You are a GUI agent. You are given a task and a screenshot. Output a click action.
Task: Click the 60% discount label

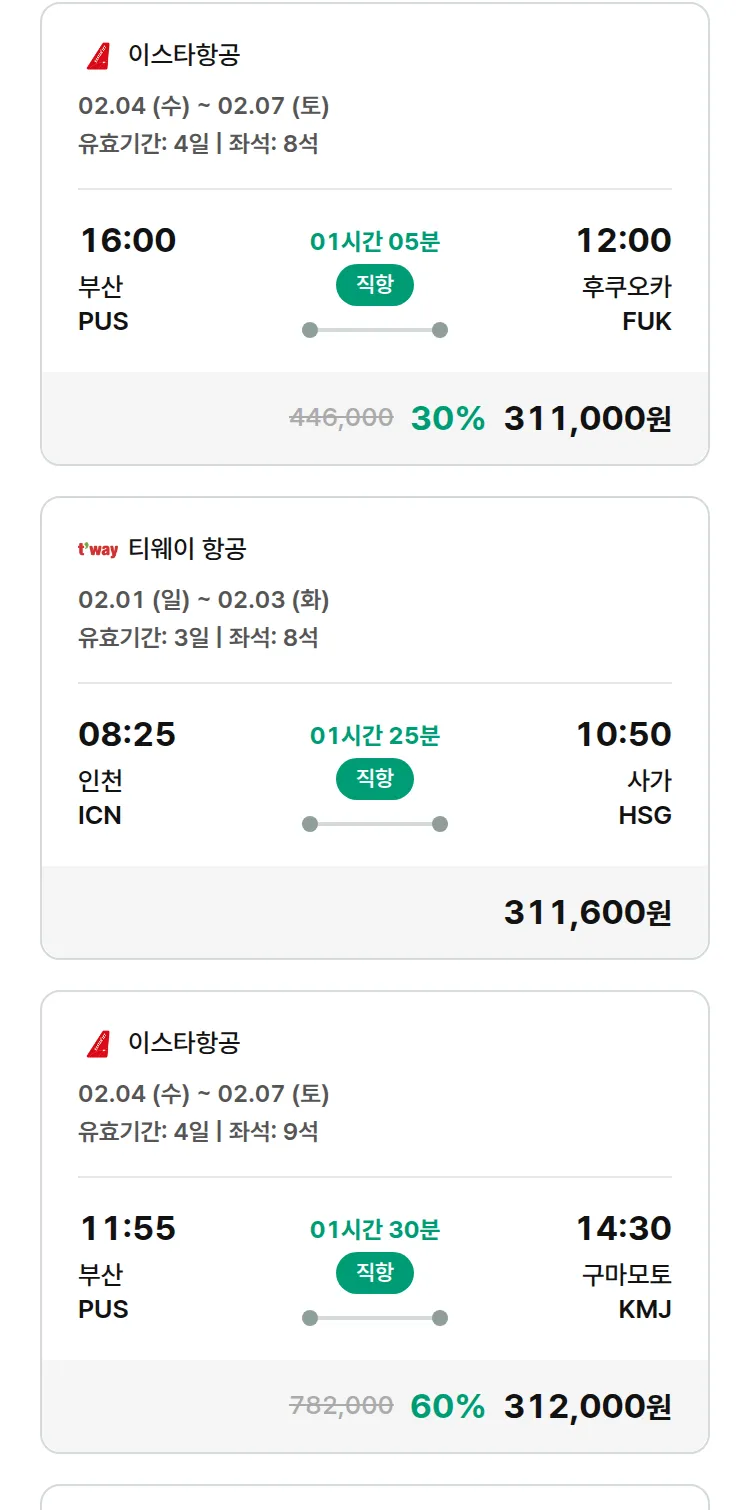point(447,1406)
